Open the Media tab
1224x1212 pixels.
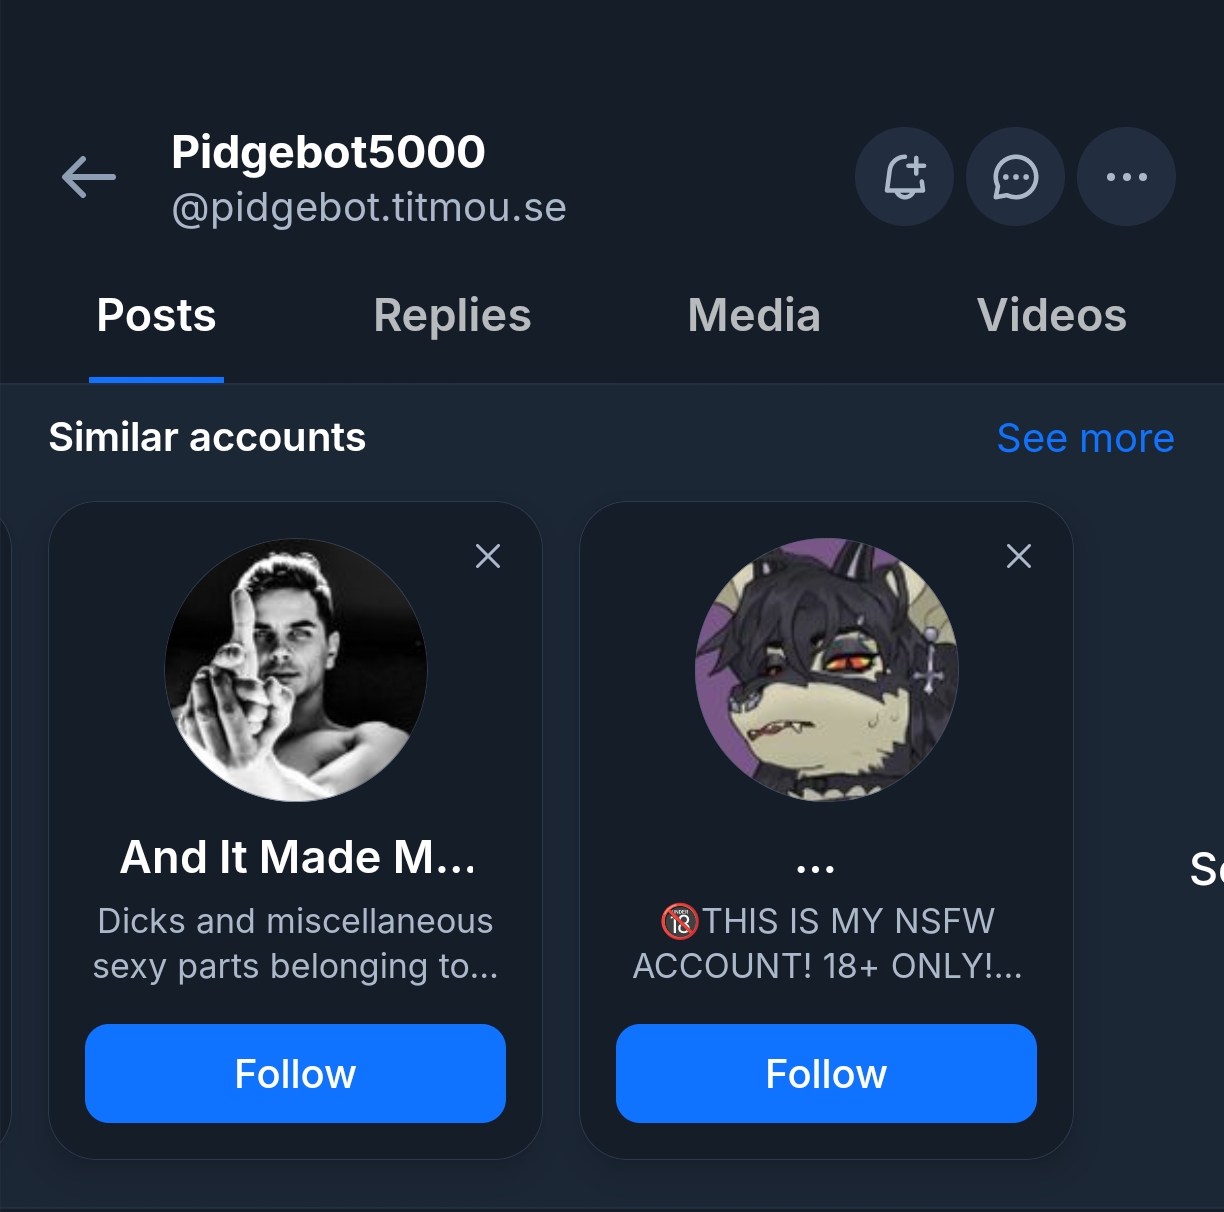coord(754,316)
